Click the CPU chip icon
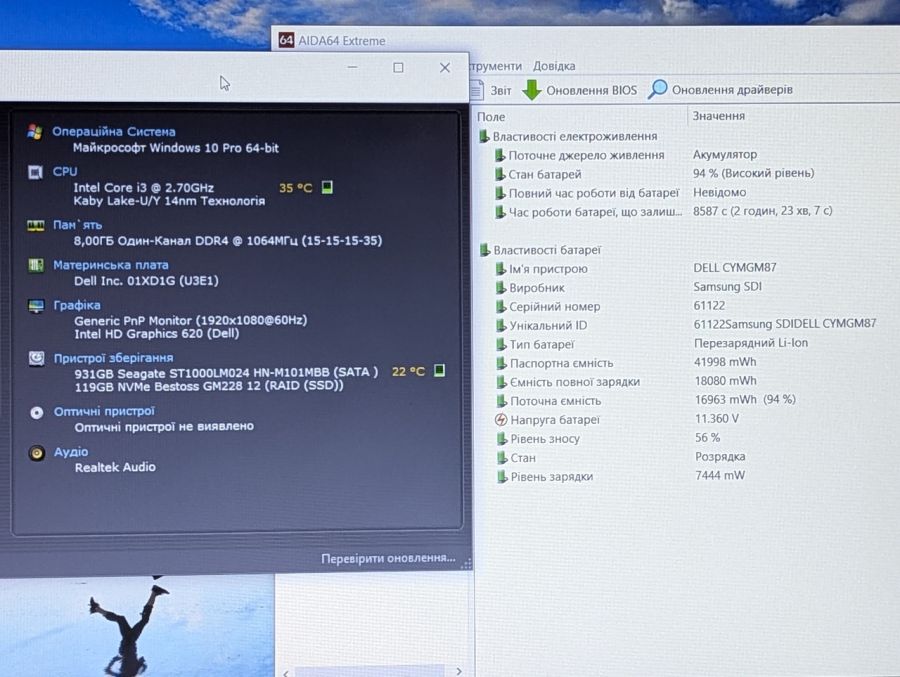Image resolution: width=900 pixels, height=677 pixels. click(x=35, y=172)
